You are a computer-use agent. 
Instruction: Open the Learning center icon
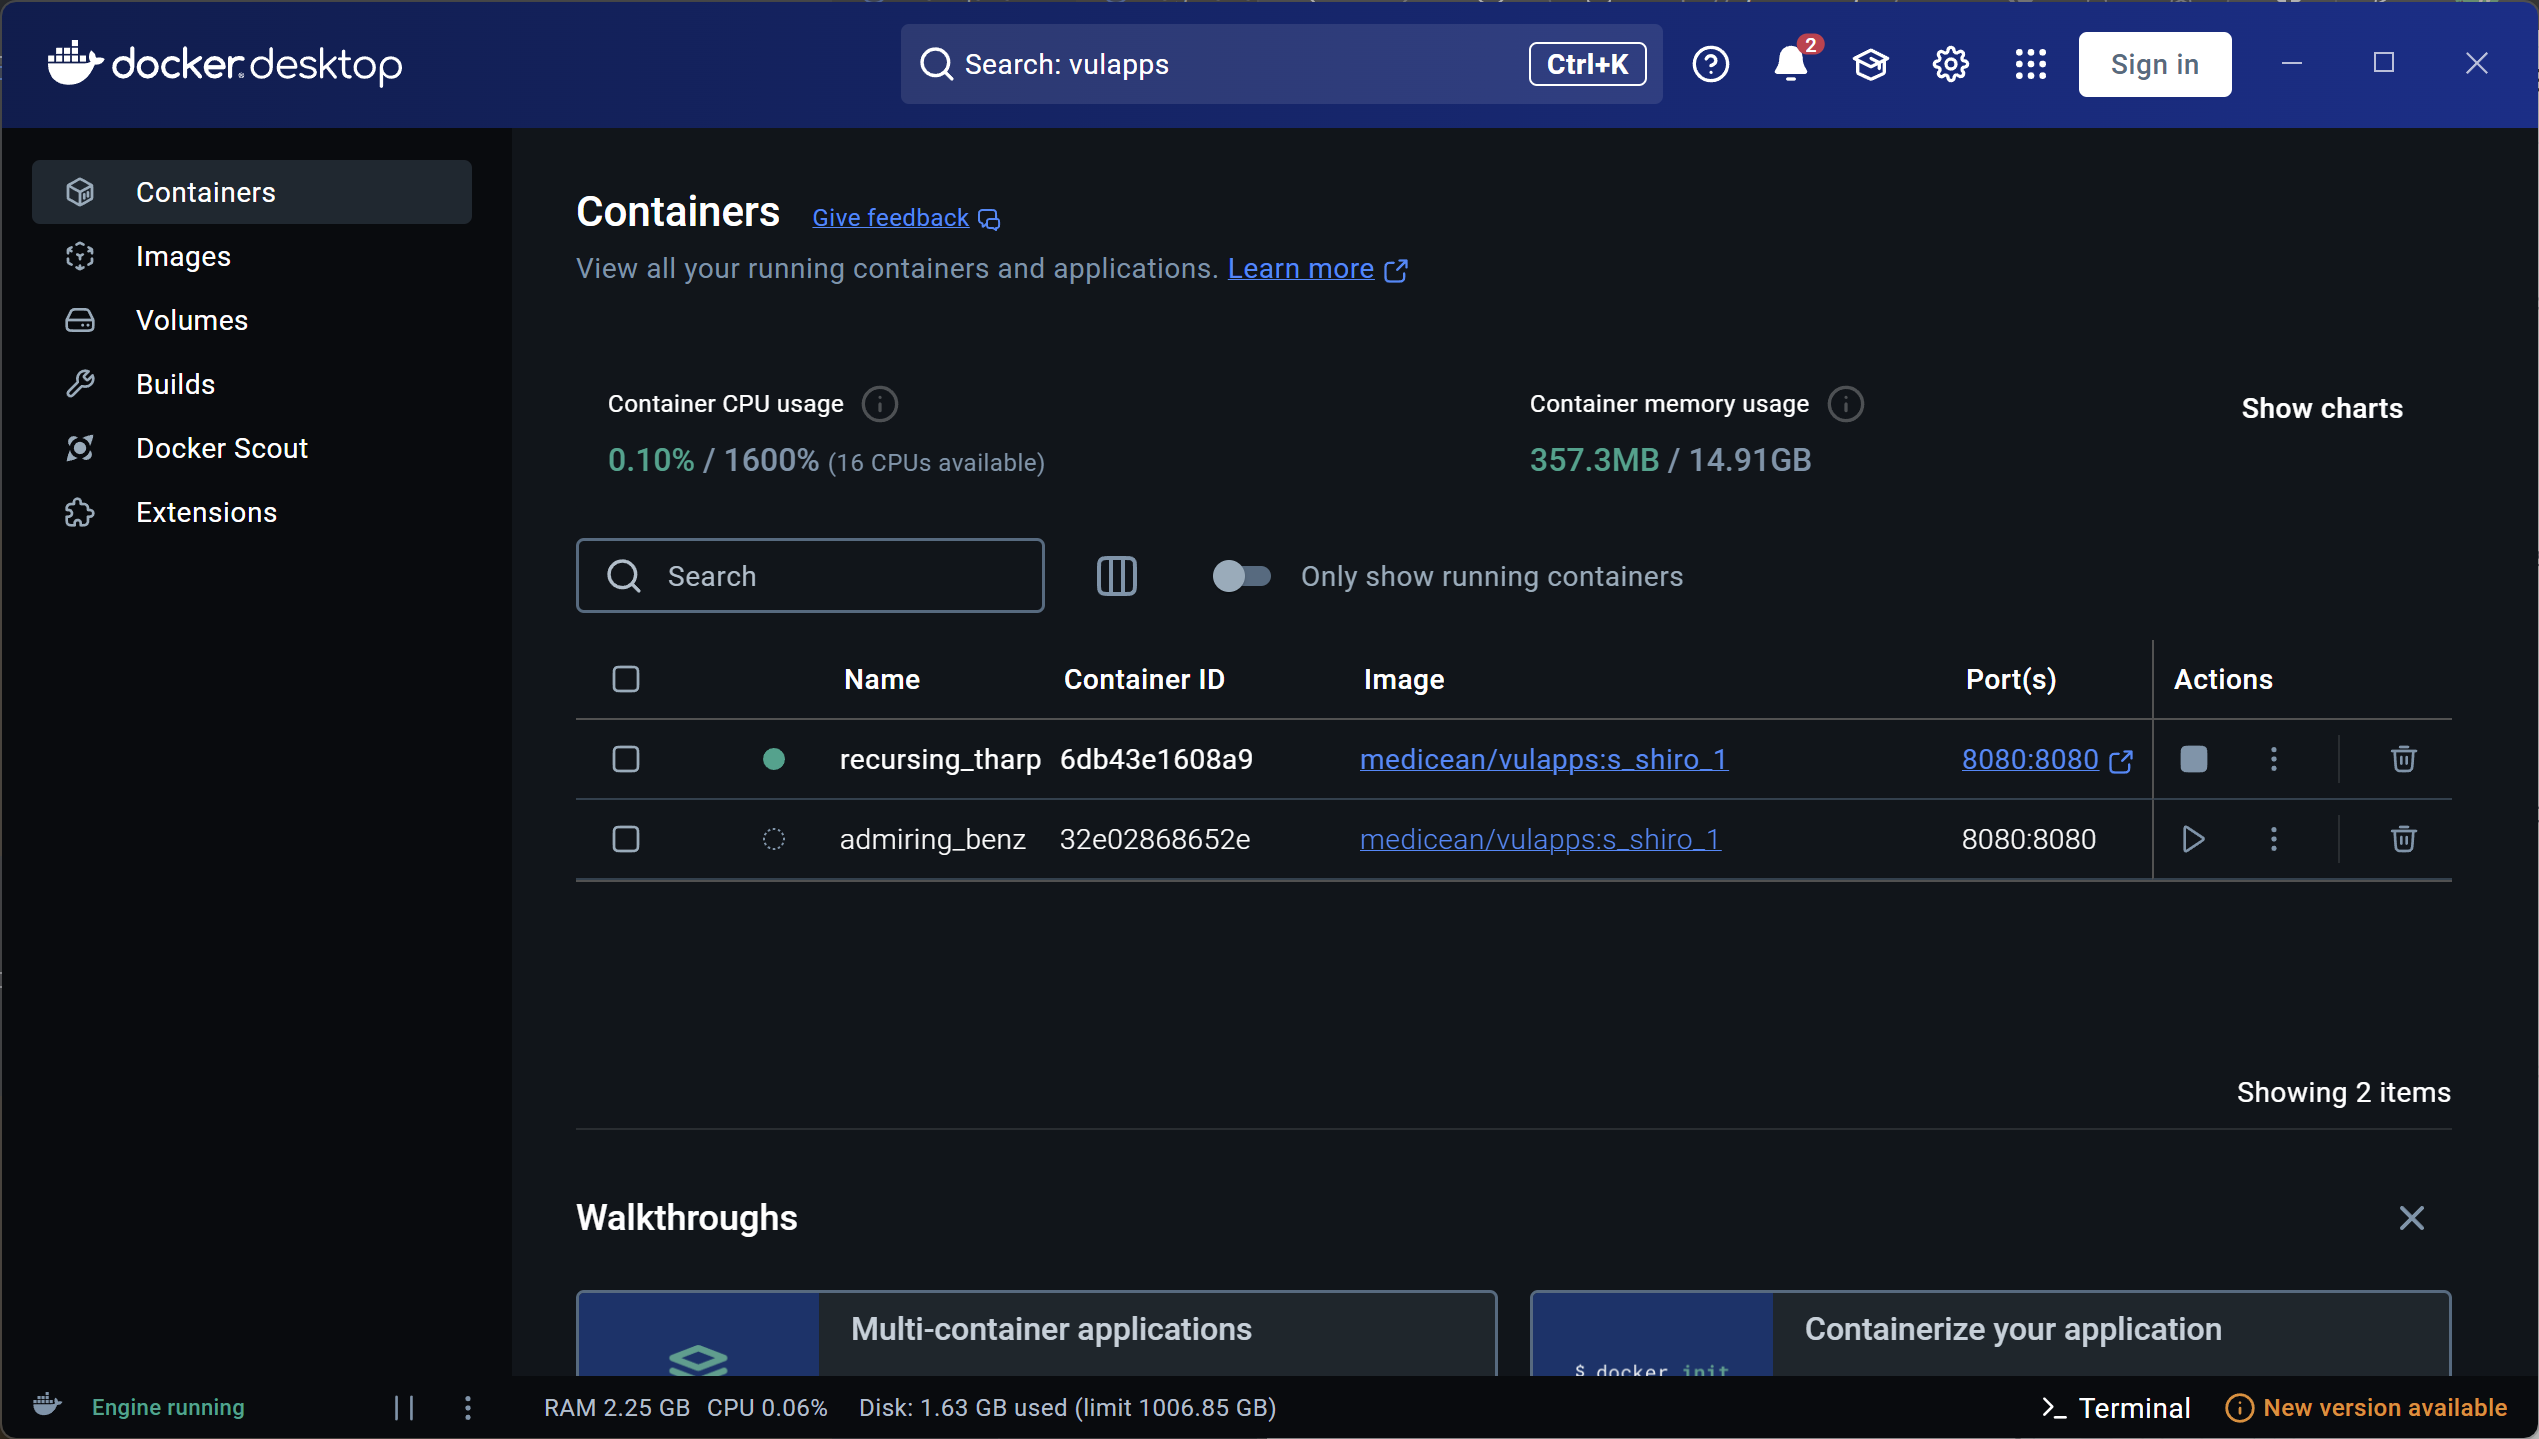pyautogui.click(x=1870, y=64)
